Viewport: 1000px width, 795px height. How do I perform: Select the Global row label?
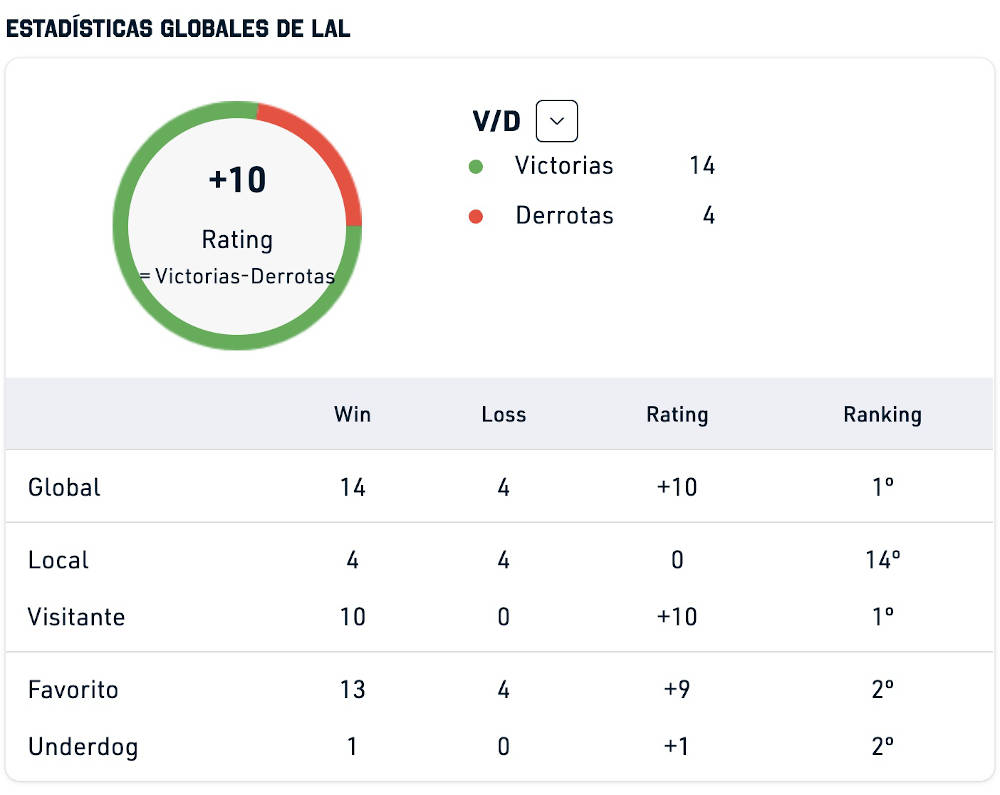[x=64, y=488]
